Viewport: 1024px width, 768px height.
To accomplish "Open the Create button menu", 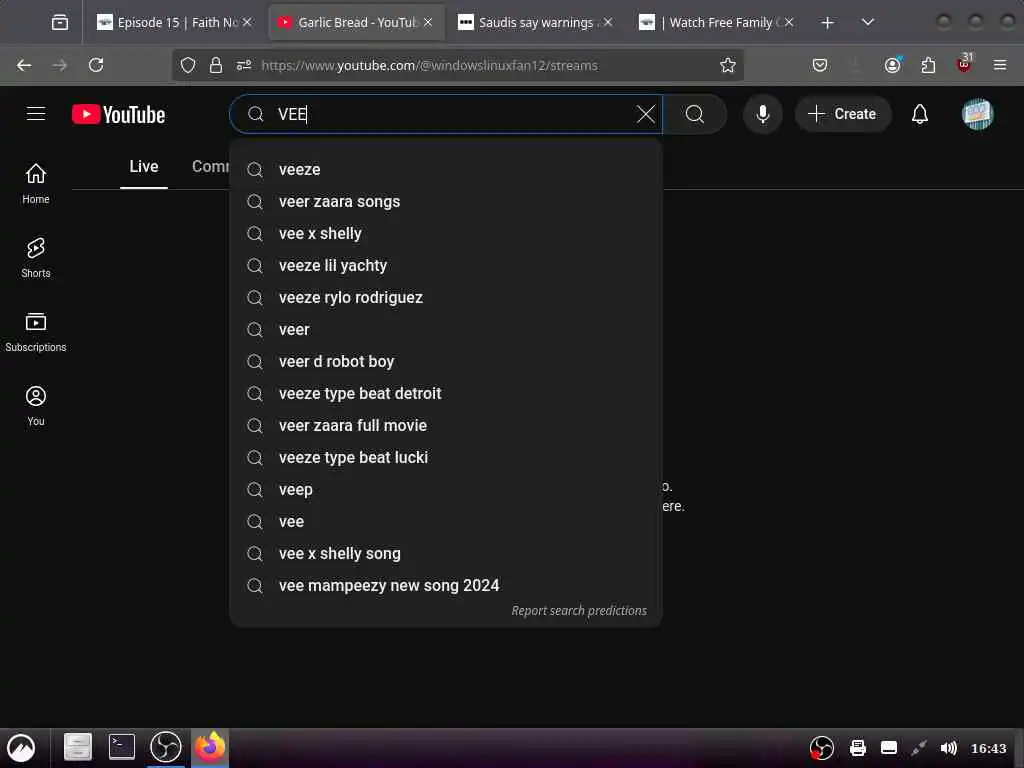I will pyautogui.click(x=842, y=114).
